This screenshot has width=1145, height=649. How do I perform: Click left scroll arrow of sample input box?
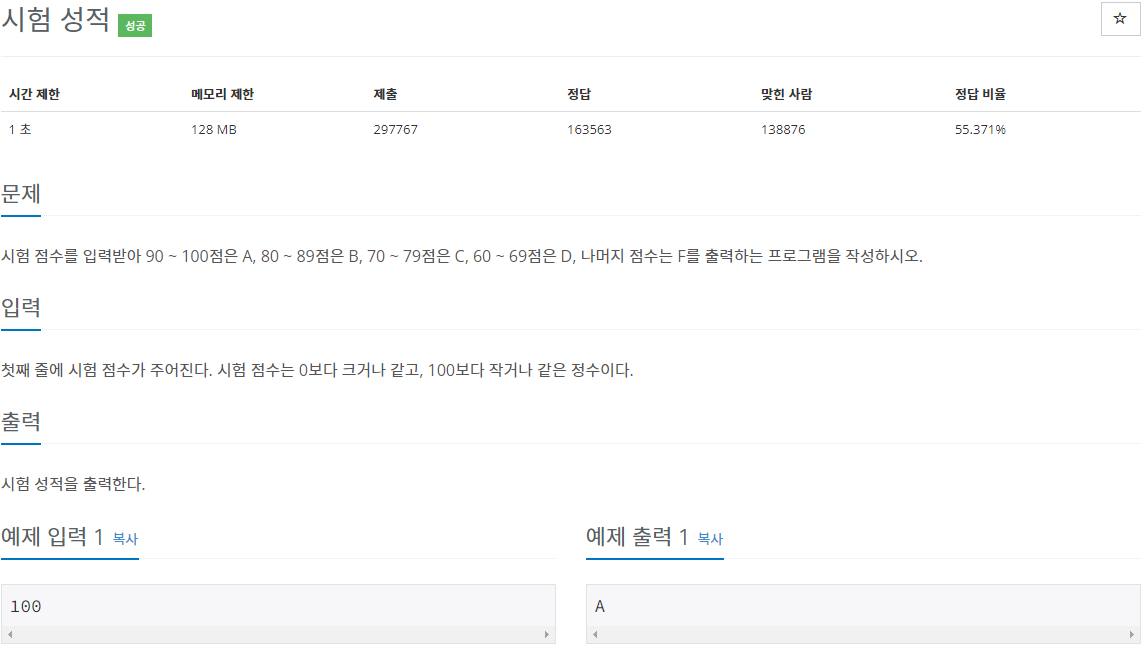click(10, 634)
